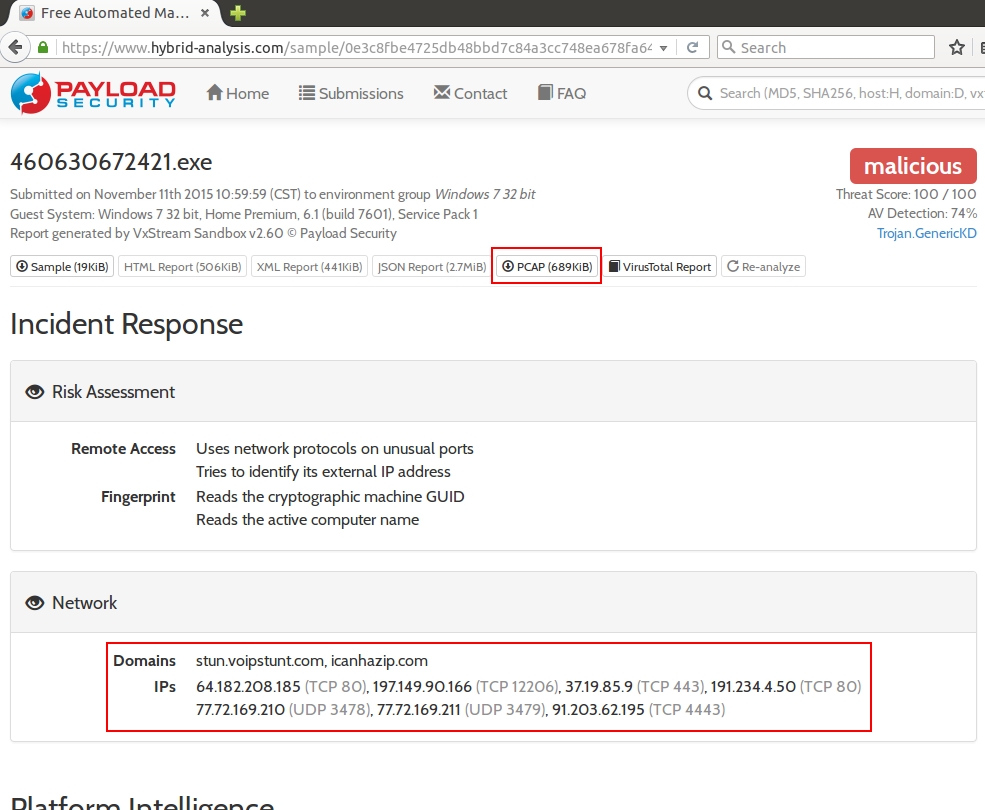Click the site search magnifier icon
Image resolution: width=985 pixels, height=810 pixels.
point(705,93)
